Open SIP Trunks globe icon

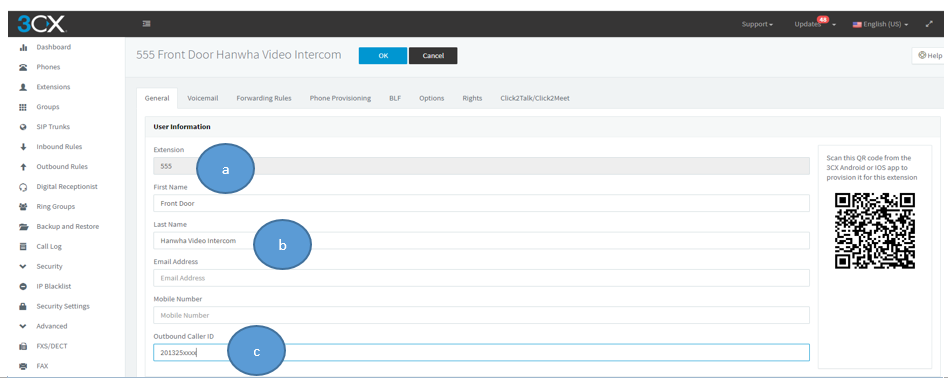pos(24,127)
